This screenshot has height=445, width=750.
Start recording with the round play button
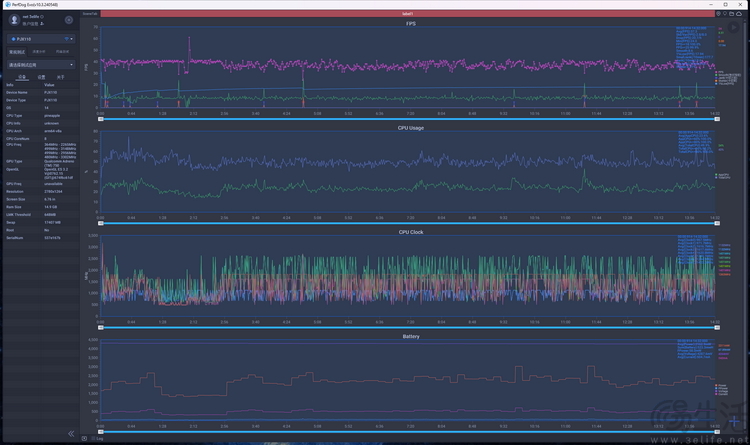tap(733, 28)
